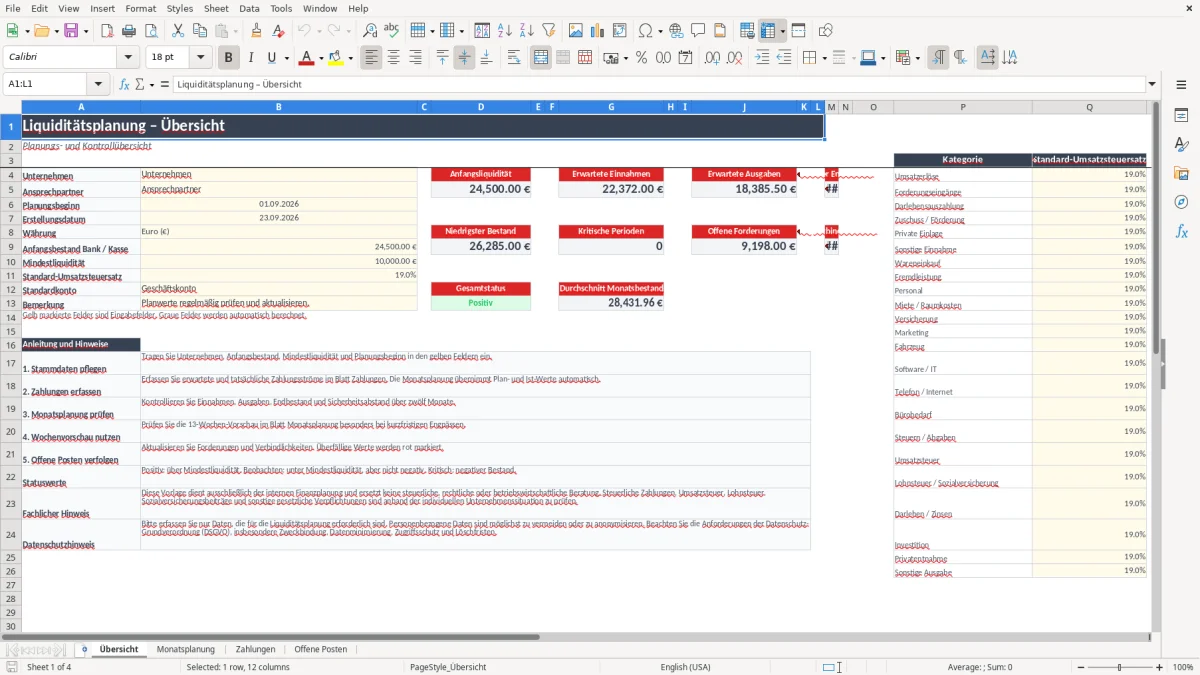This screenshot has height=675, width=1200.
Task: Switch to the Monatsplanung sheet tab
Action: point(186,649)
